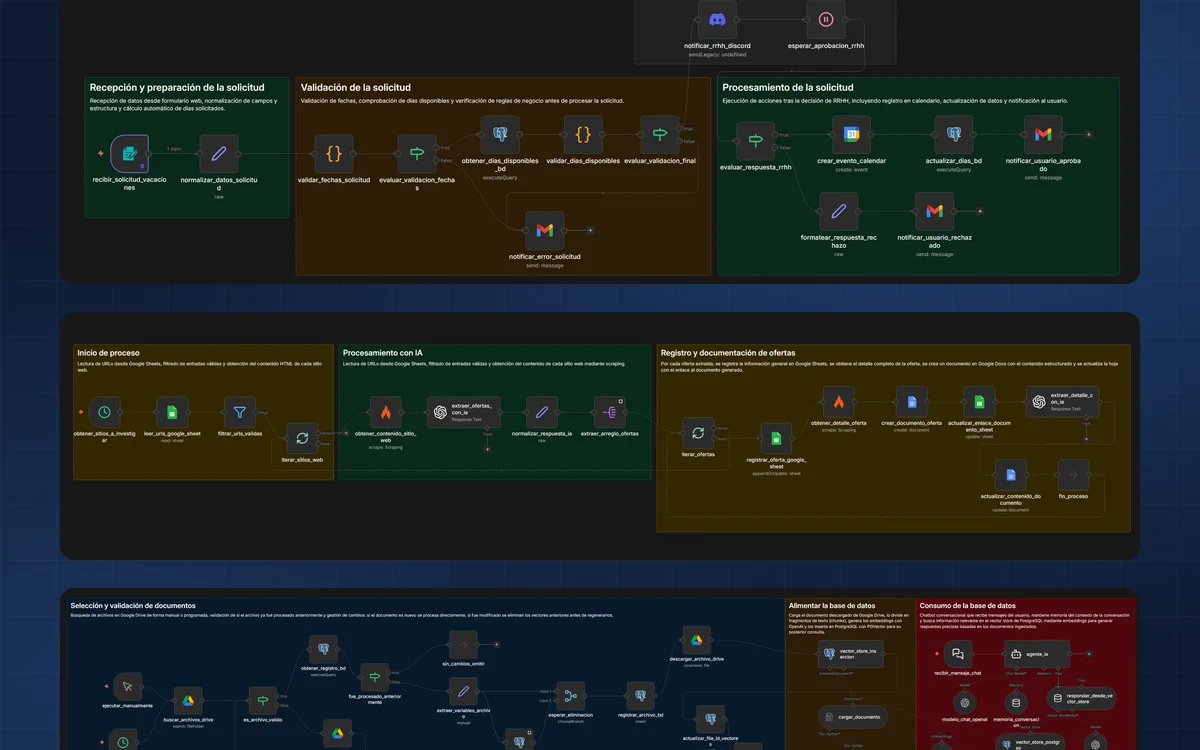Click the ejecutar_manualmente manual trigger node
The width and height of the screenshot is (1200, 750).
coord(127,686)
